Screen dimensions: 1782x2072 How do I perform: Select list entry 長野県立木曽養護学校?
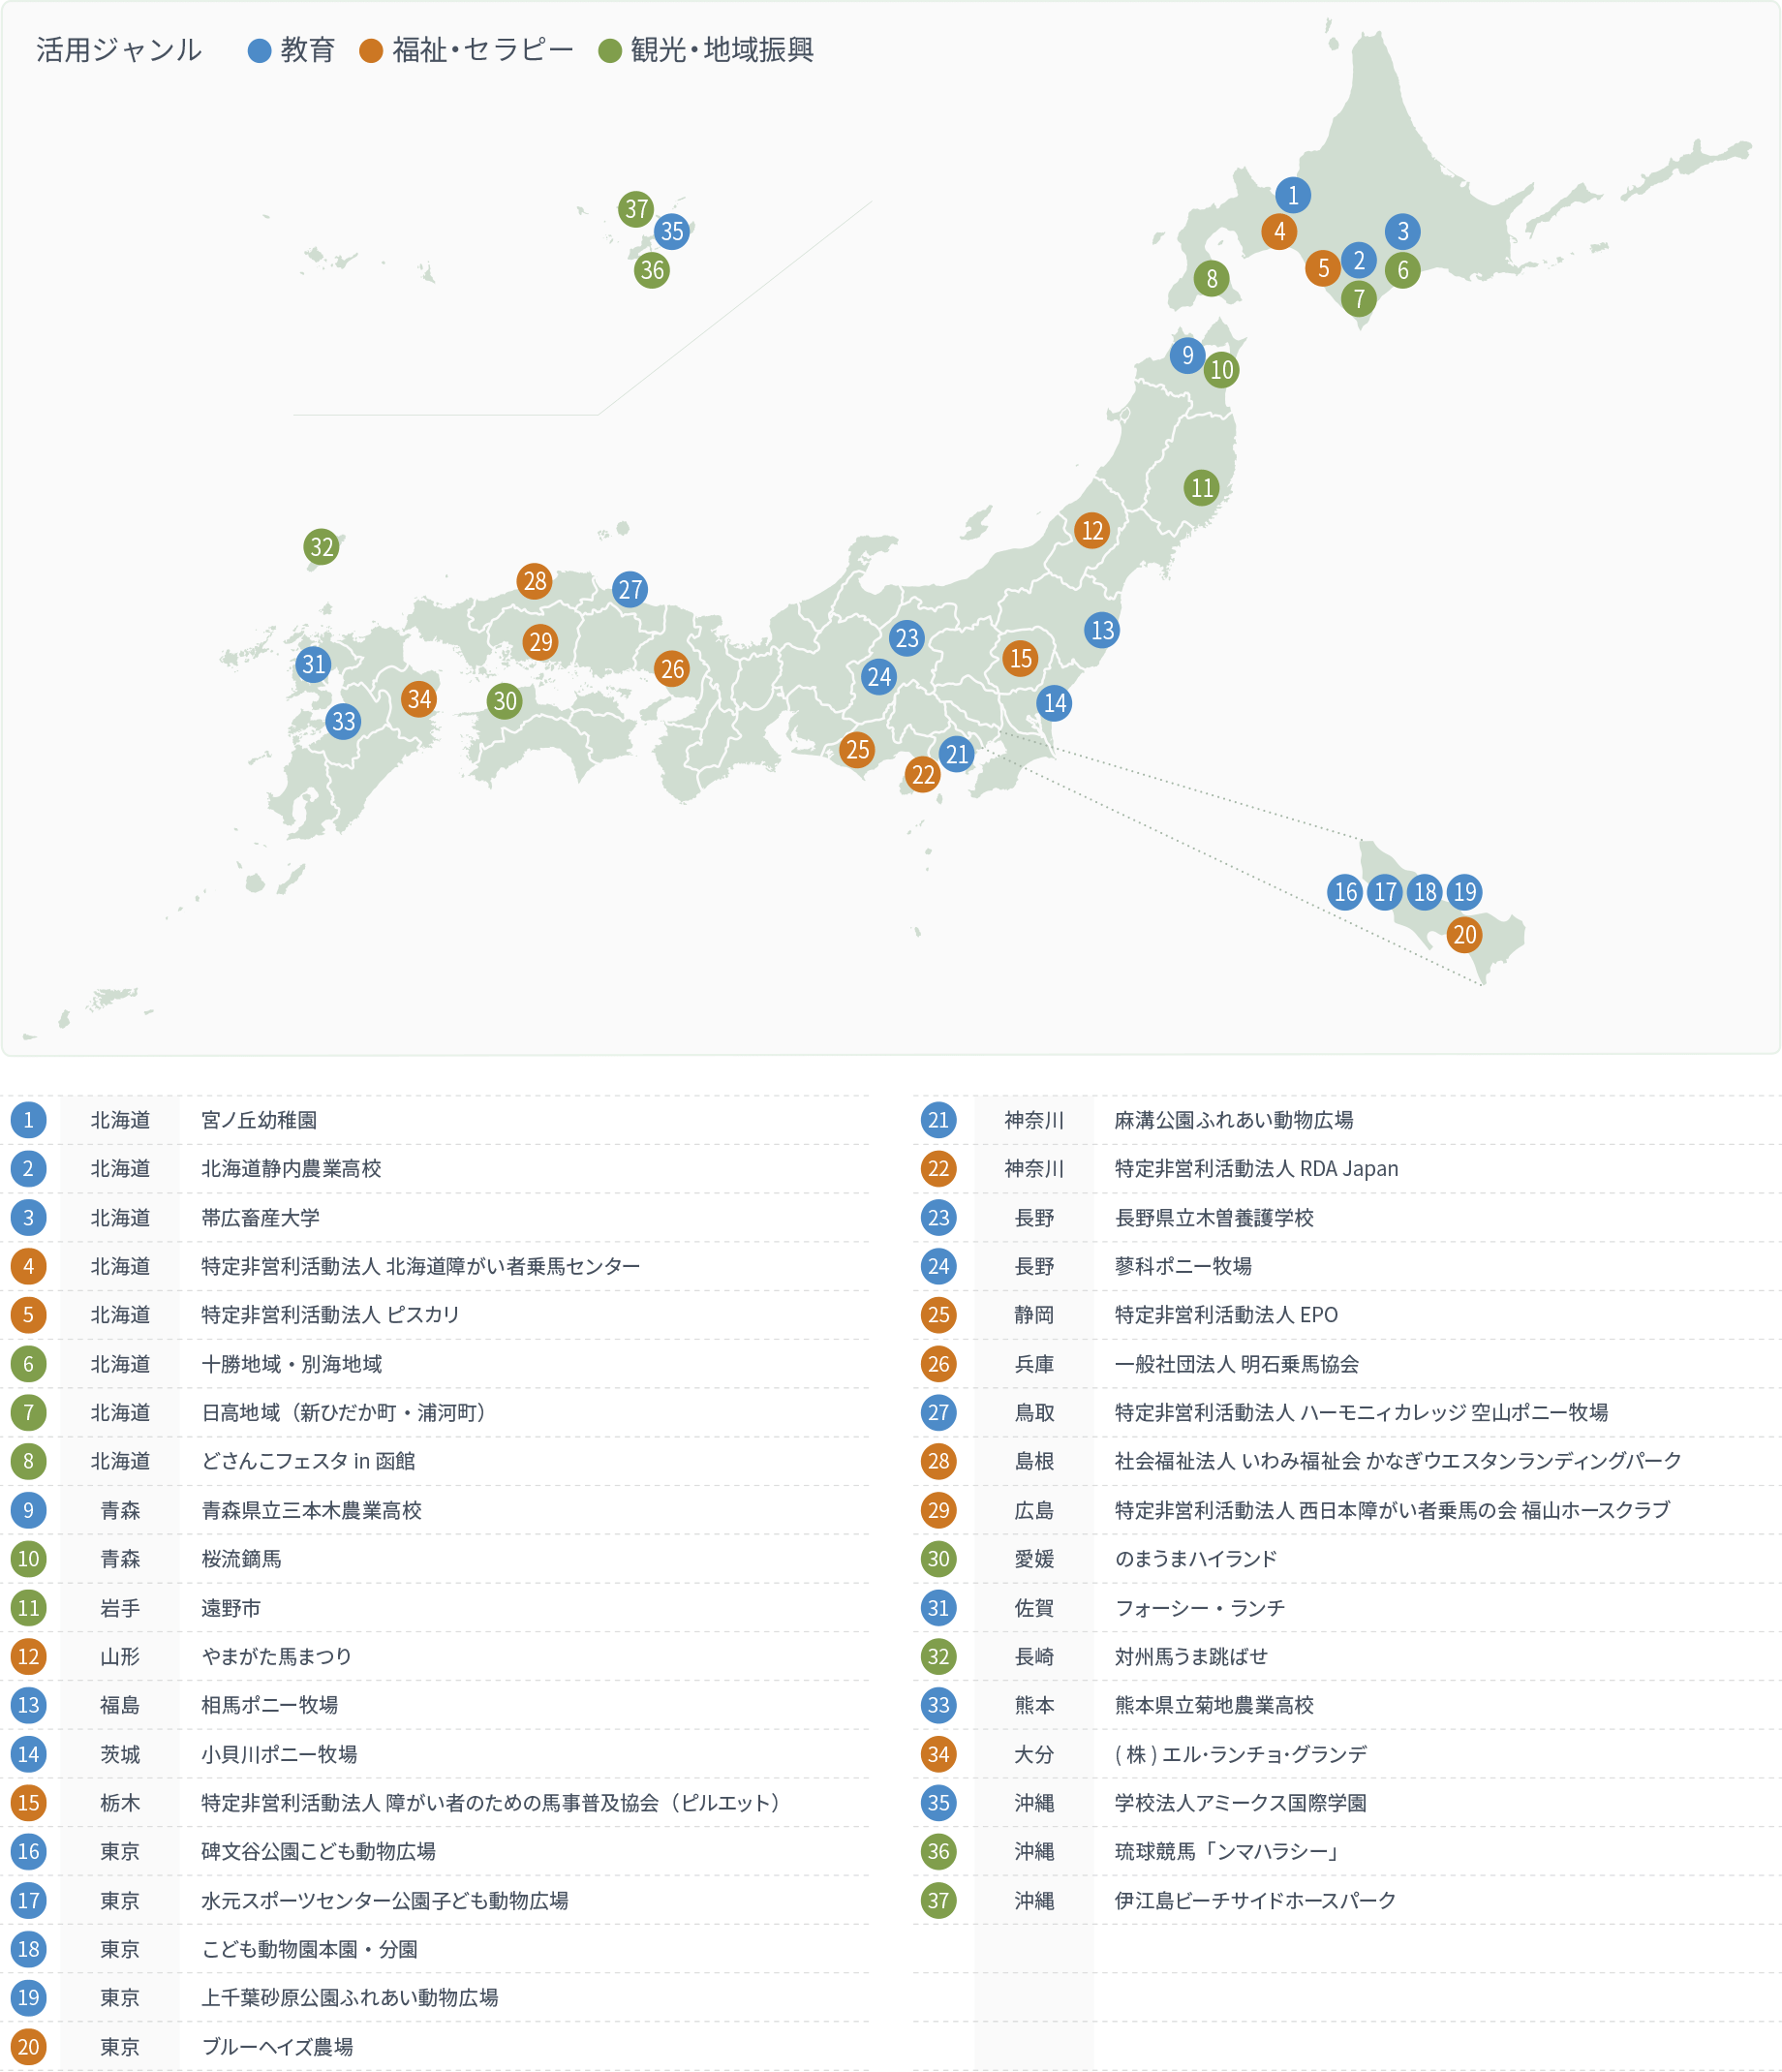(1214, 1218)
